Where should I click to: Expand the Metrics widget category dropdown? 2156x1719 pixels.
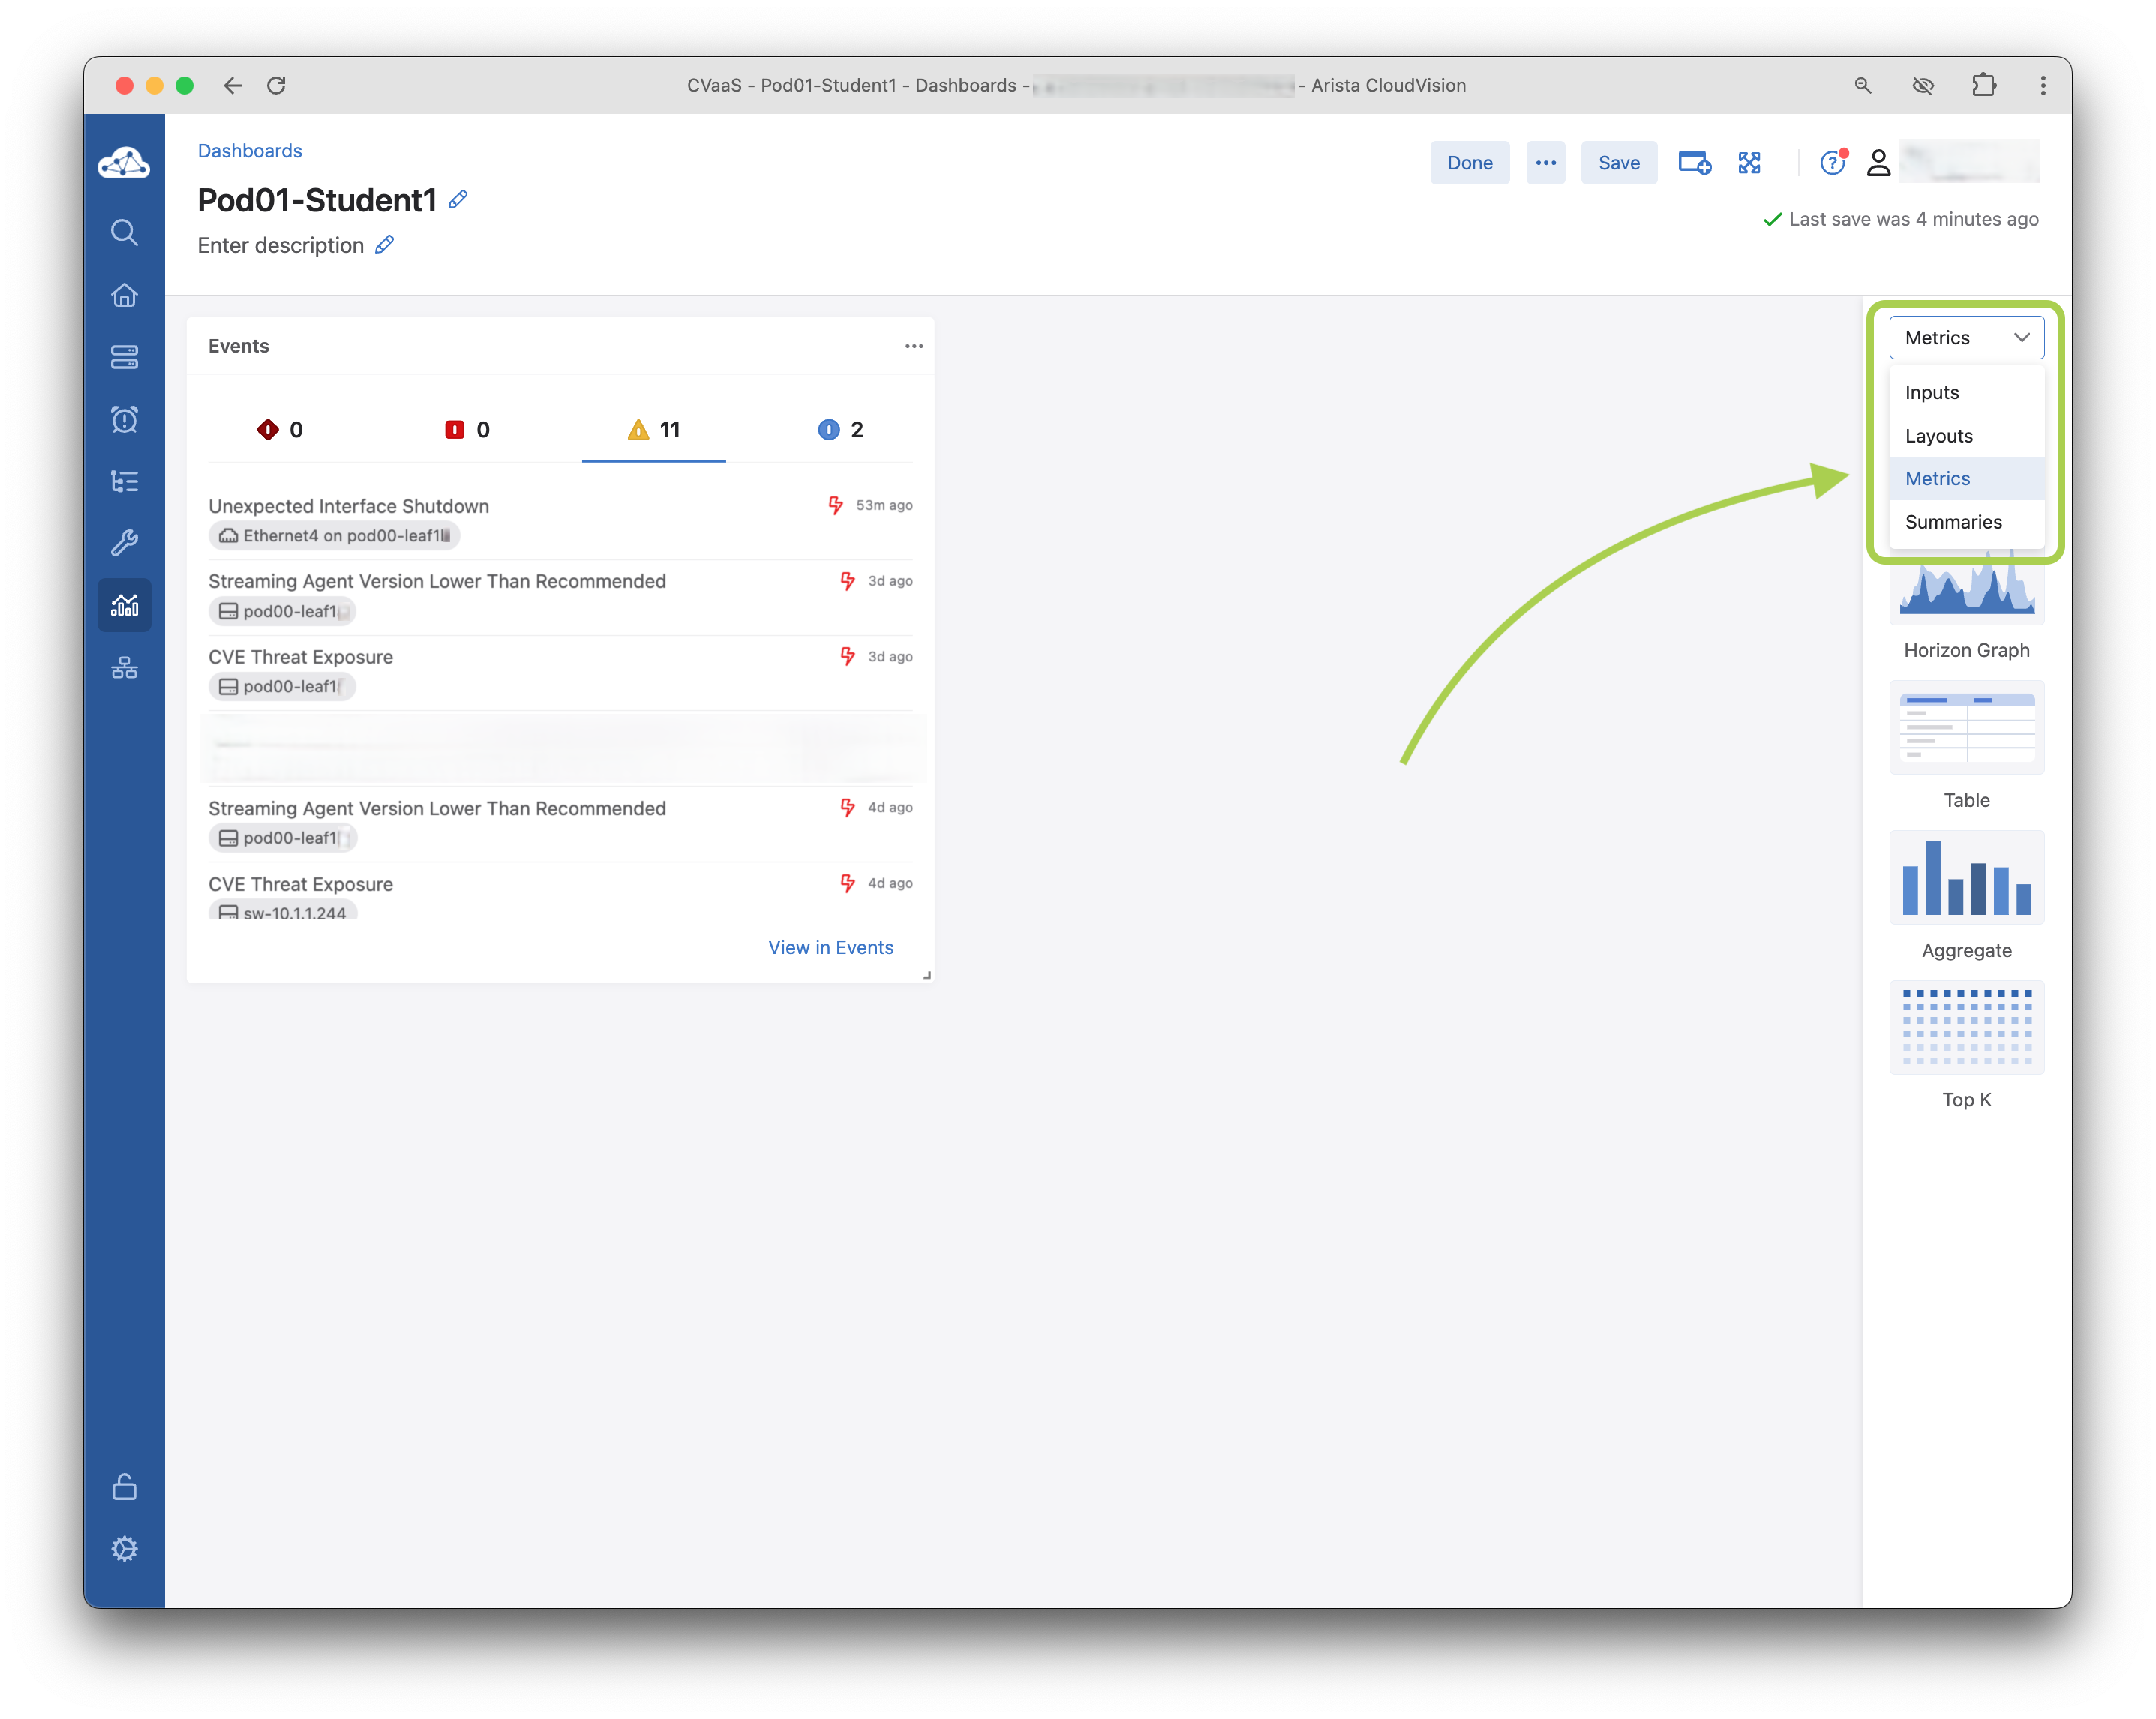(1966, 337)
